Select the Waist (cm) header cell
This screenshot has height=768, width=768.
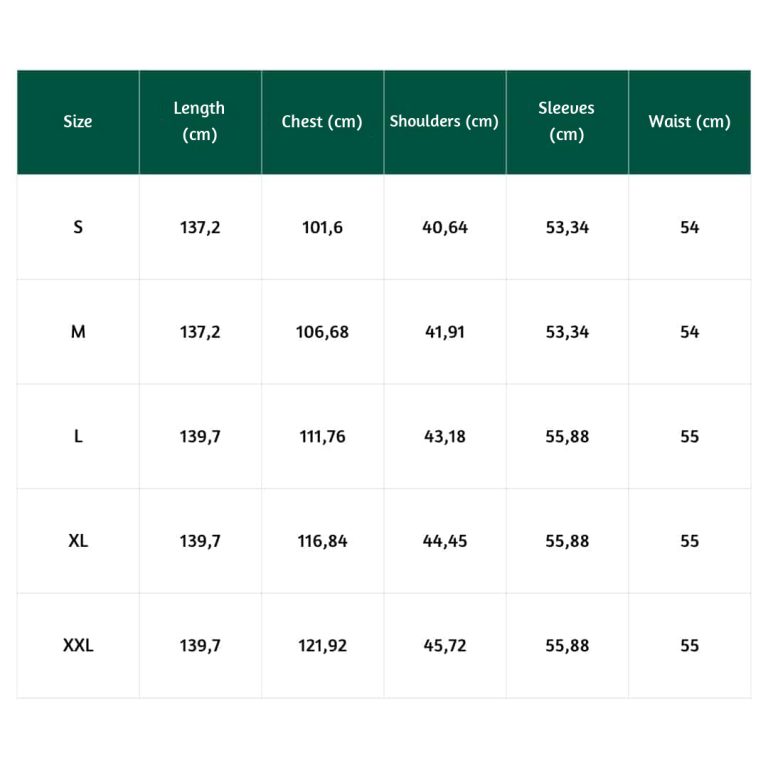coord(690,121)
